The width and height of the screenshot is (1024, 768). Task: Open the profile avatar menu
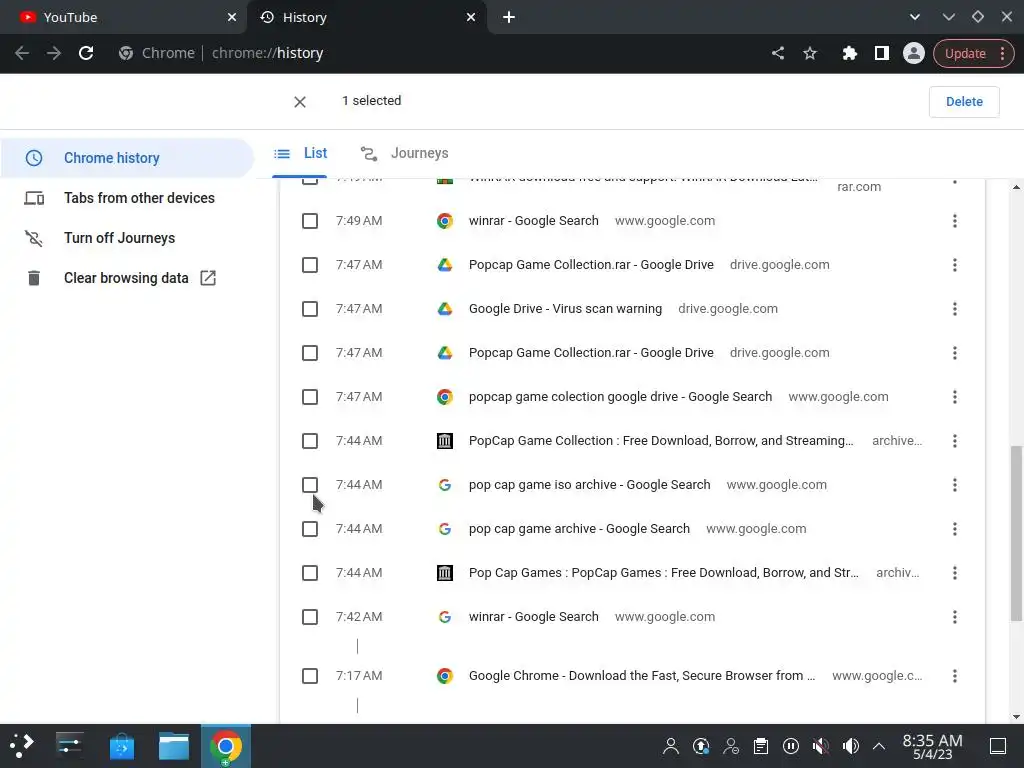pyautogui.click(x=914, y=53)
